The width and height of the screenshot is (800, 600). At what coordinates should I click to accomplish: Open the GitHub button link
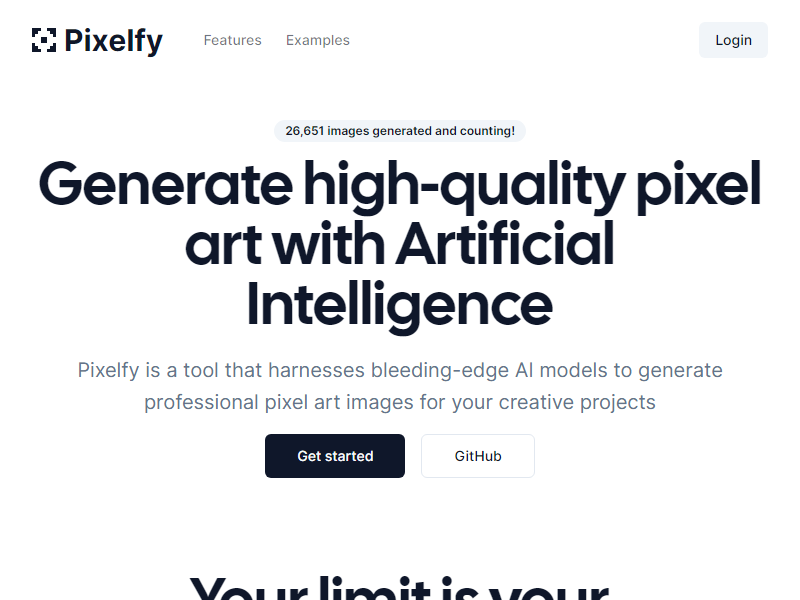[478, 456]
